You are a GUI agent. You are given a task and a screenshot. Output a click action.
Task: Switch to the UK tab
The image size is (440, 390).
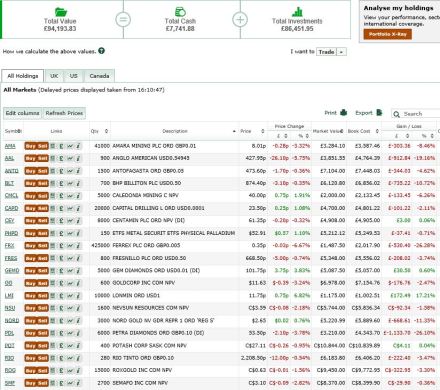pos(54,76)
